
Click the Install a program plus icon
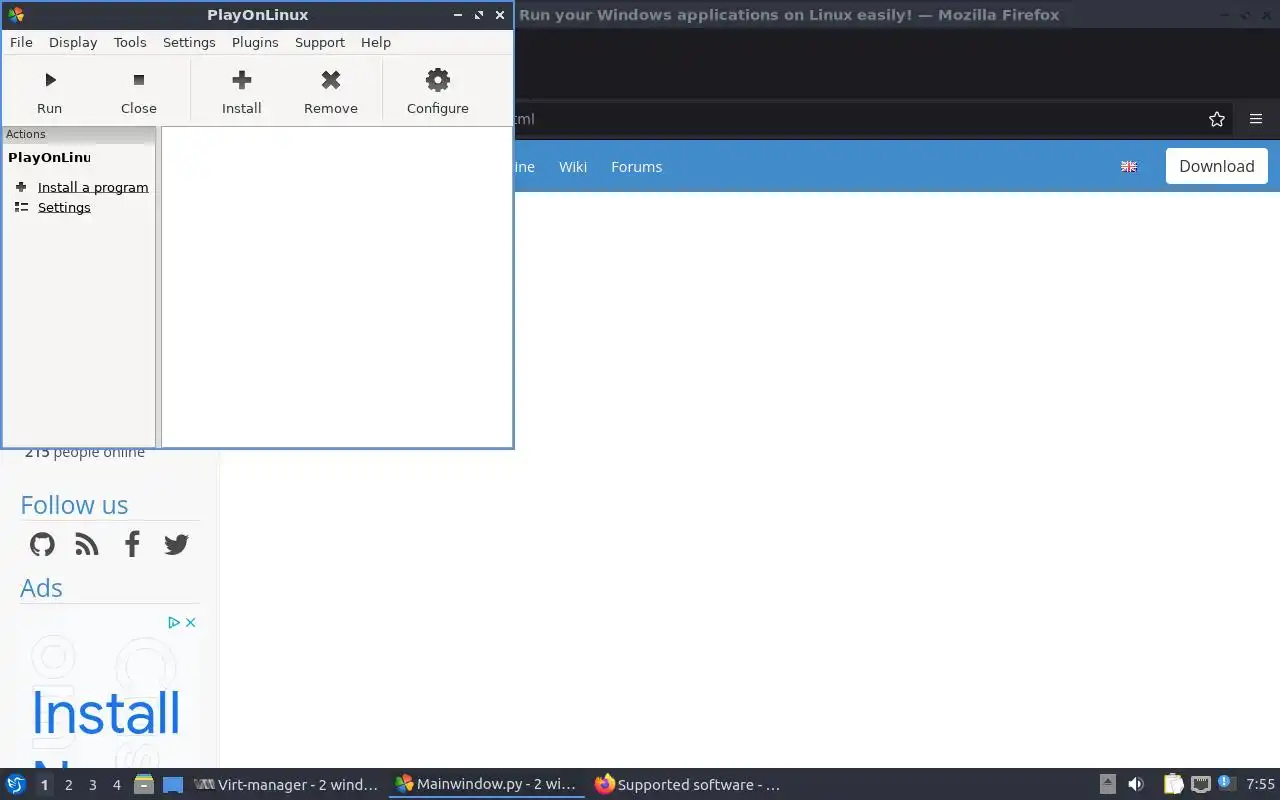(x=21, y=187)
